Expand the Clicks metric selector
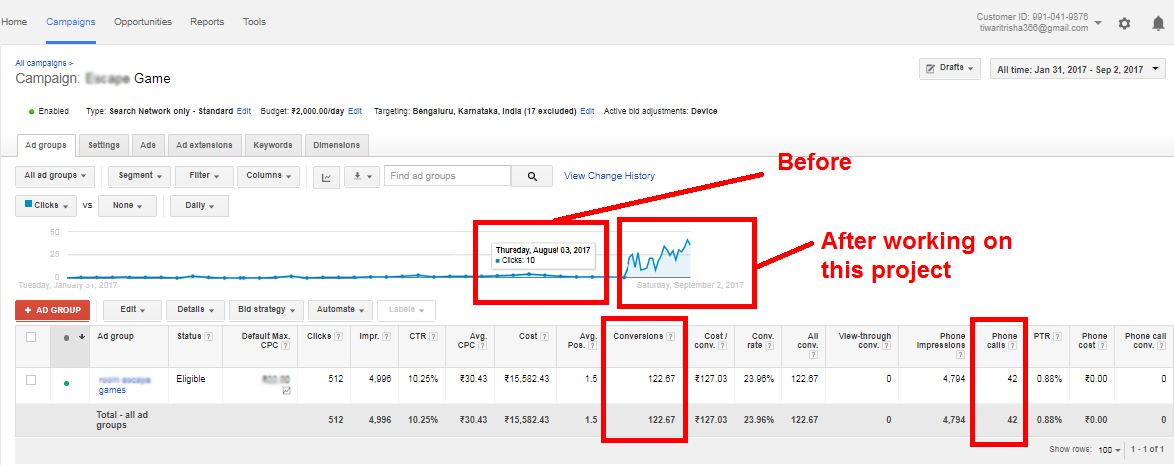Screen dimensions: 1174x465 (46, 206)
